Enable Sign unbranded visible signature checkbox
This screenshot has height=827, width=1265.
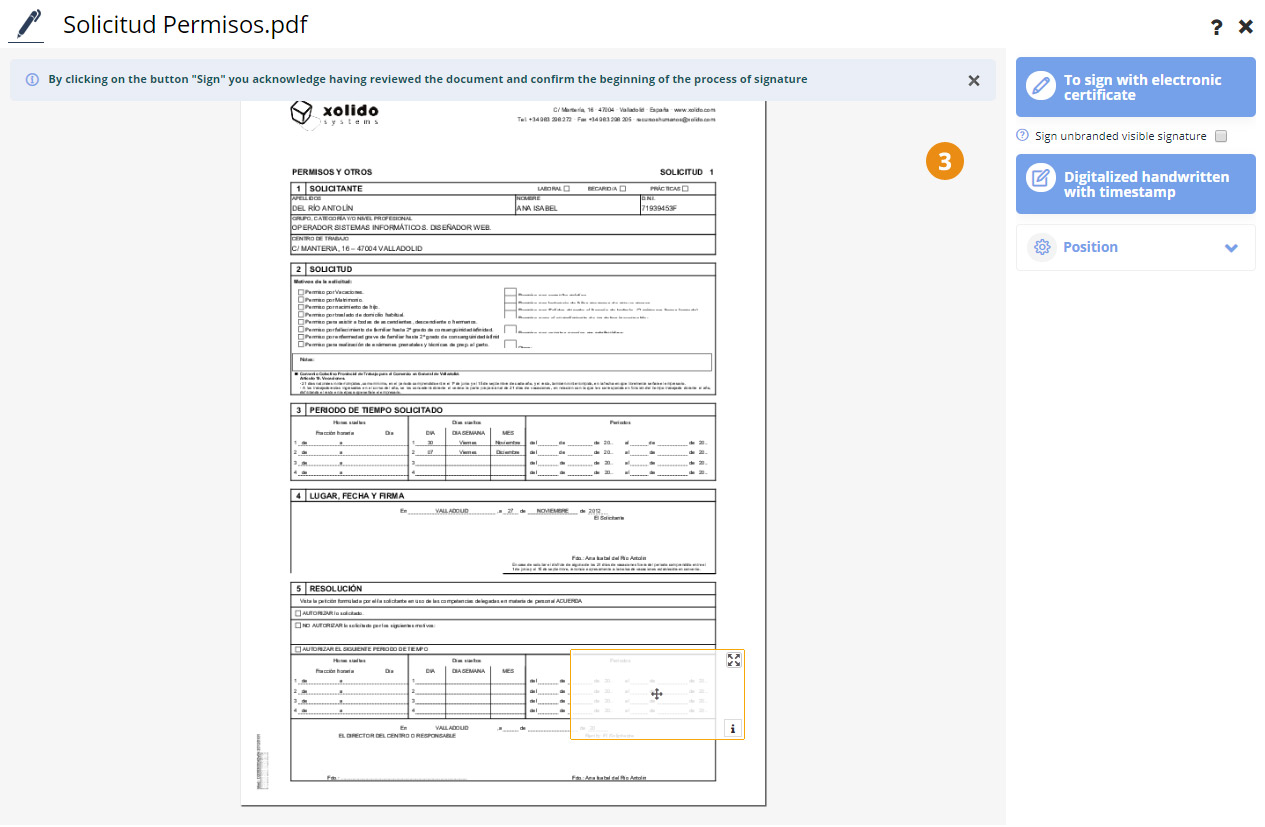pyautogui.click(x=1220, y=136)
